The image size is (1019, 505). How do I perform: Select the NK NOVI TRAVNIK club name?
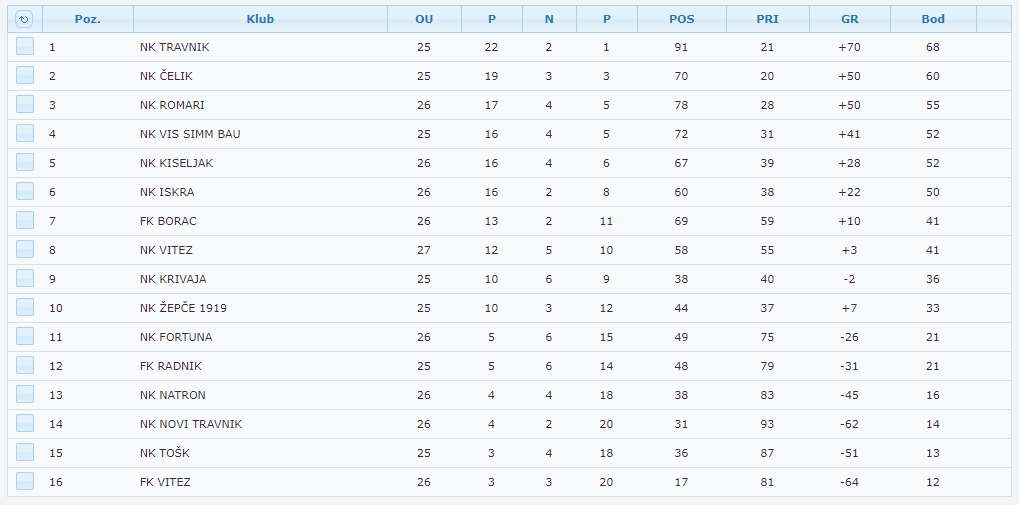coord(191,424)
